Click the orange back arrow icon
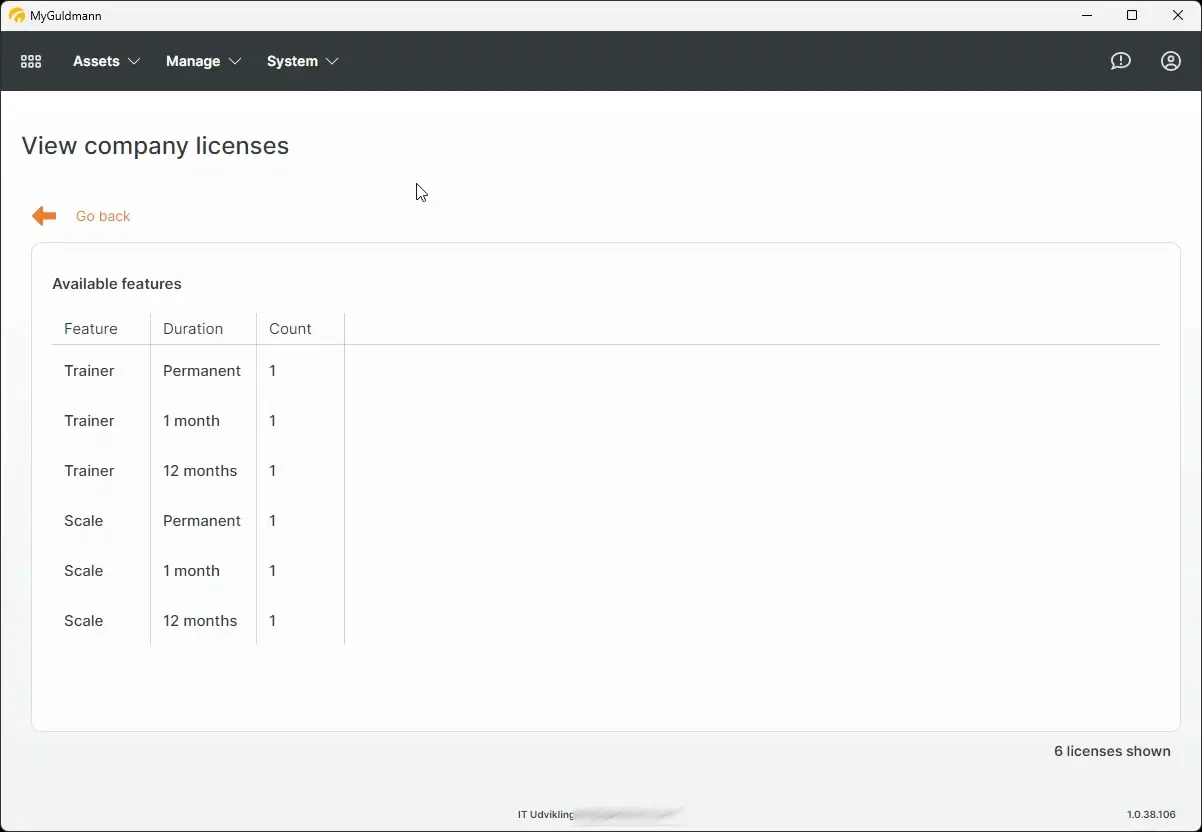The height and width of the screenshot is (832, 1202). [43, 215]
